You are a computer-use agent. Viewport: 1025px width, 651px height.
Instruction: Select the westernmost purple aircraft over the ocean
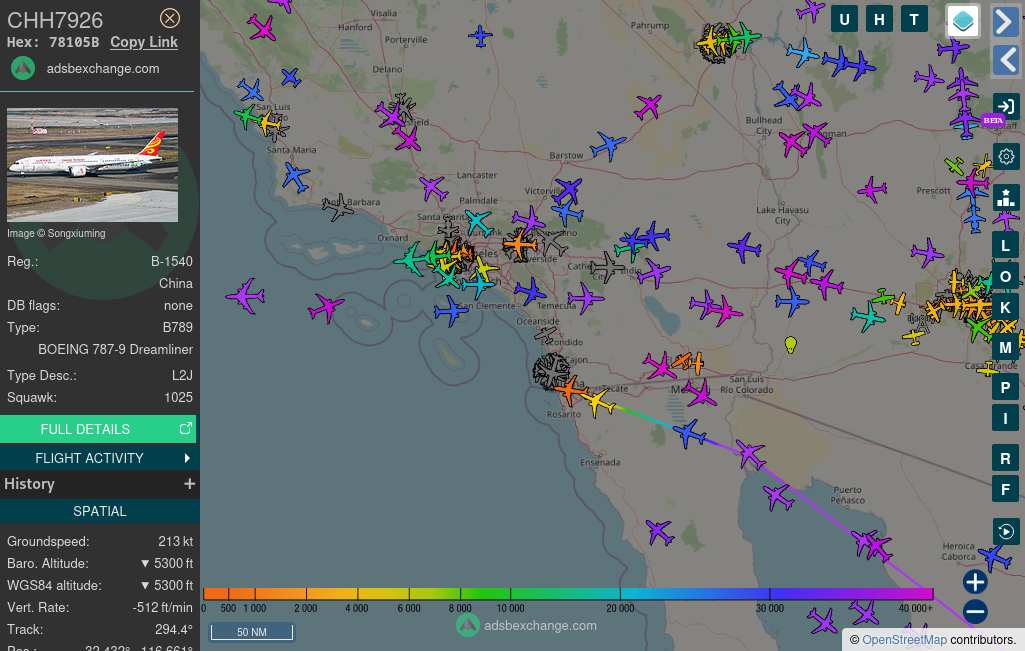(246, 296)
